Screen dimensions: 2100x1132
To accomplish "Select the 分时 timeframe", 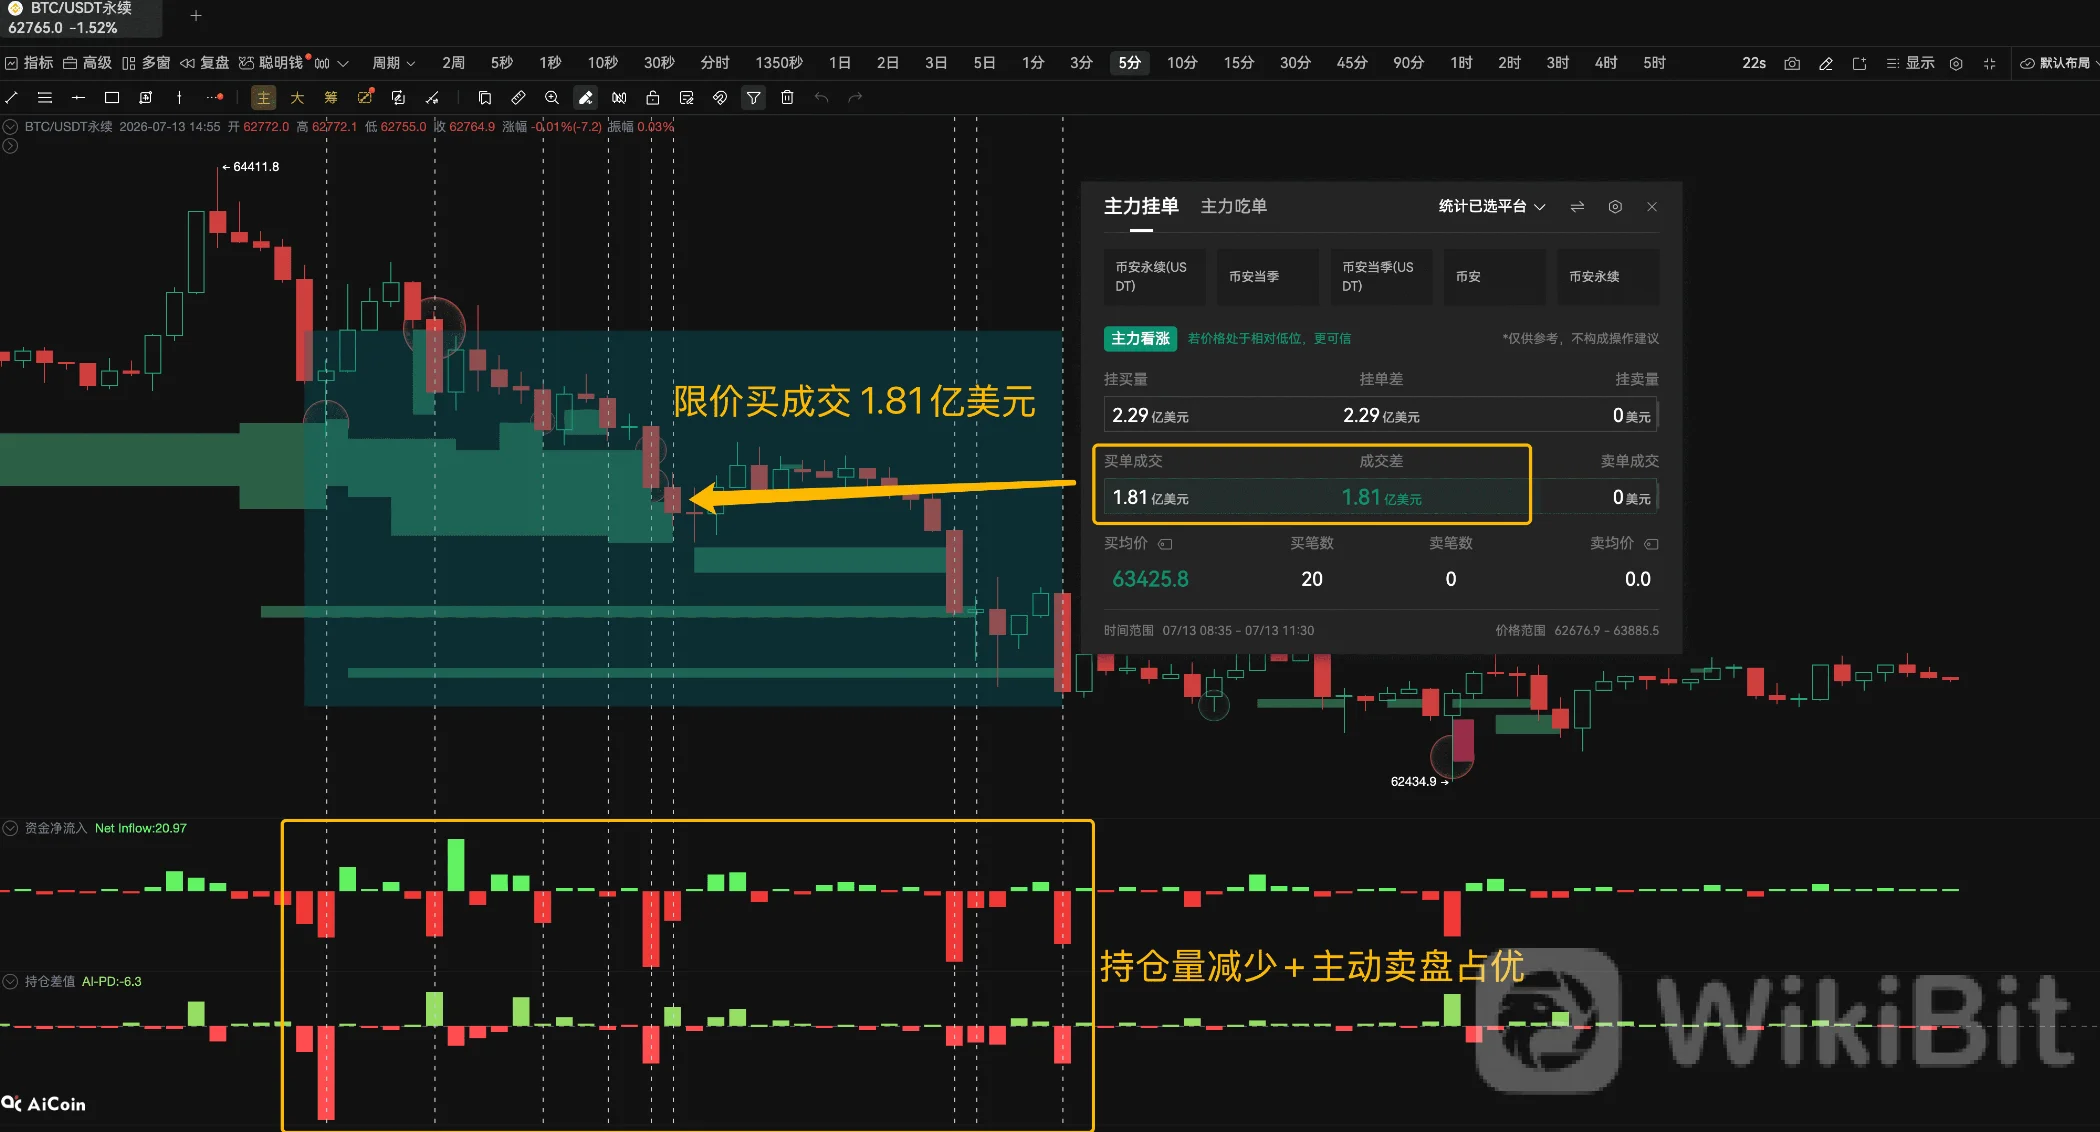I will [x=715, y=63].
